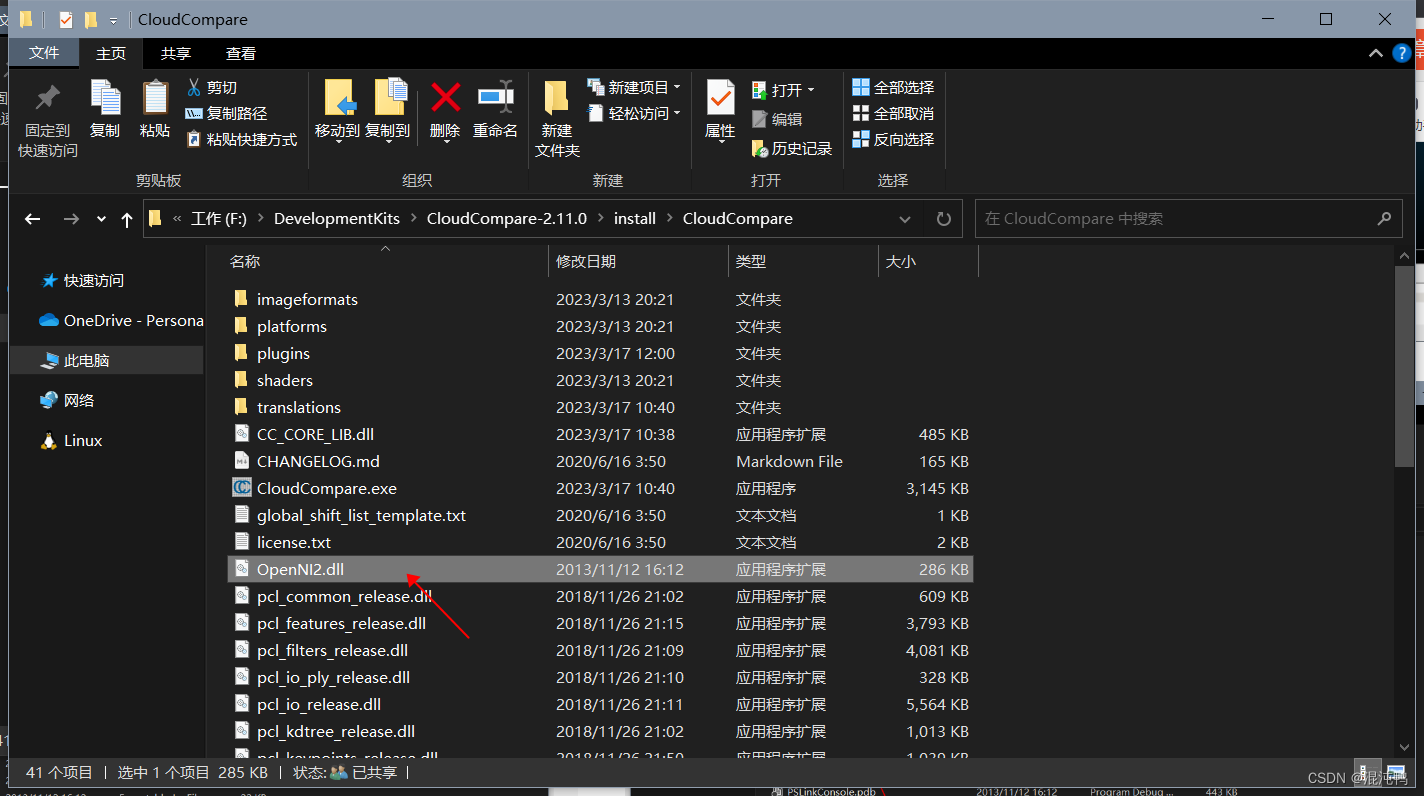Click New folder (新建文件夹)
Screen dimensions: 1424x796
[x=557, y=120]
